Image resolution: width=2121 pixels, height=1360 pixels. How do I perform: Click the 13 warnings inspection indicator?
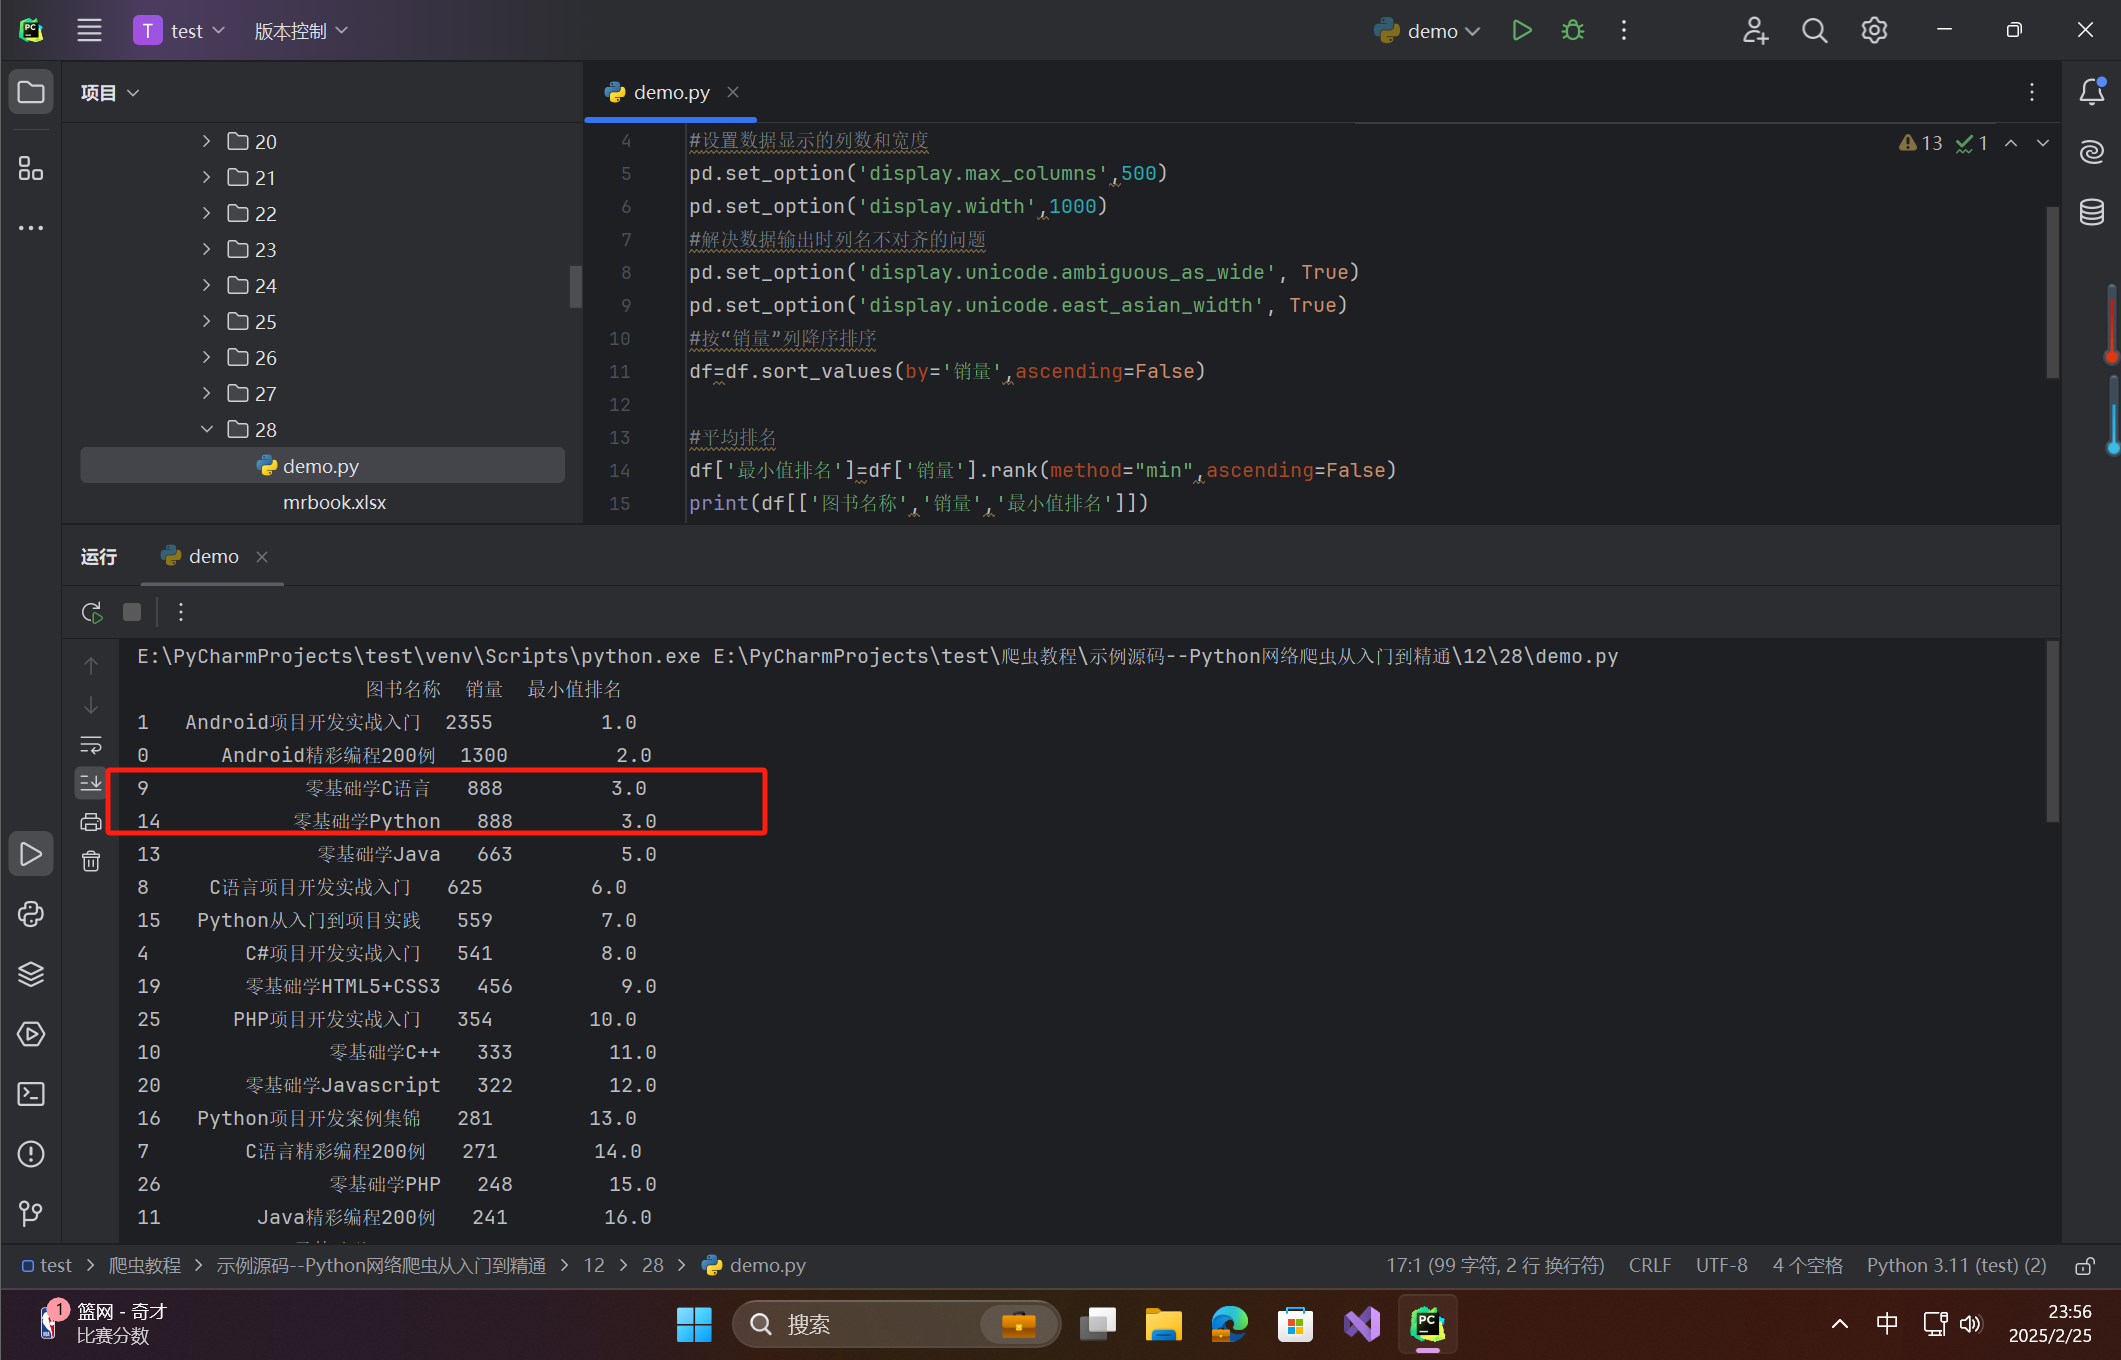1920,143
